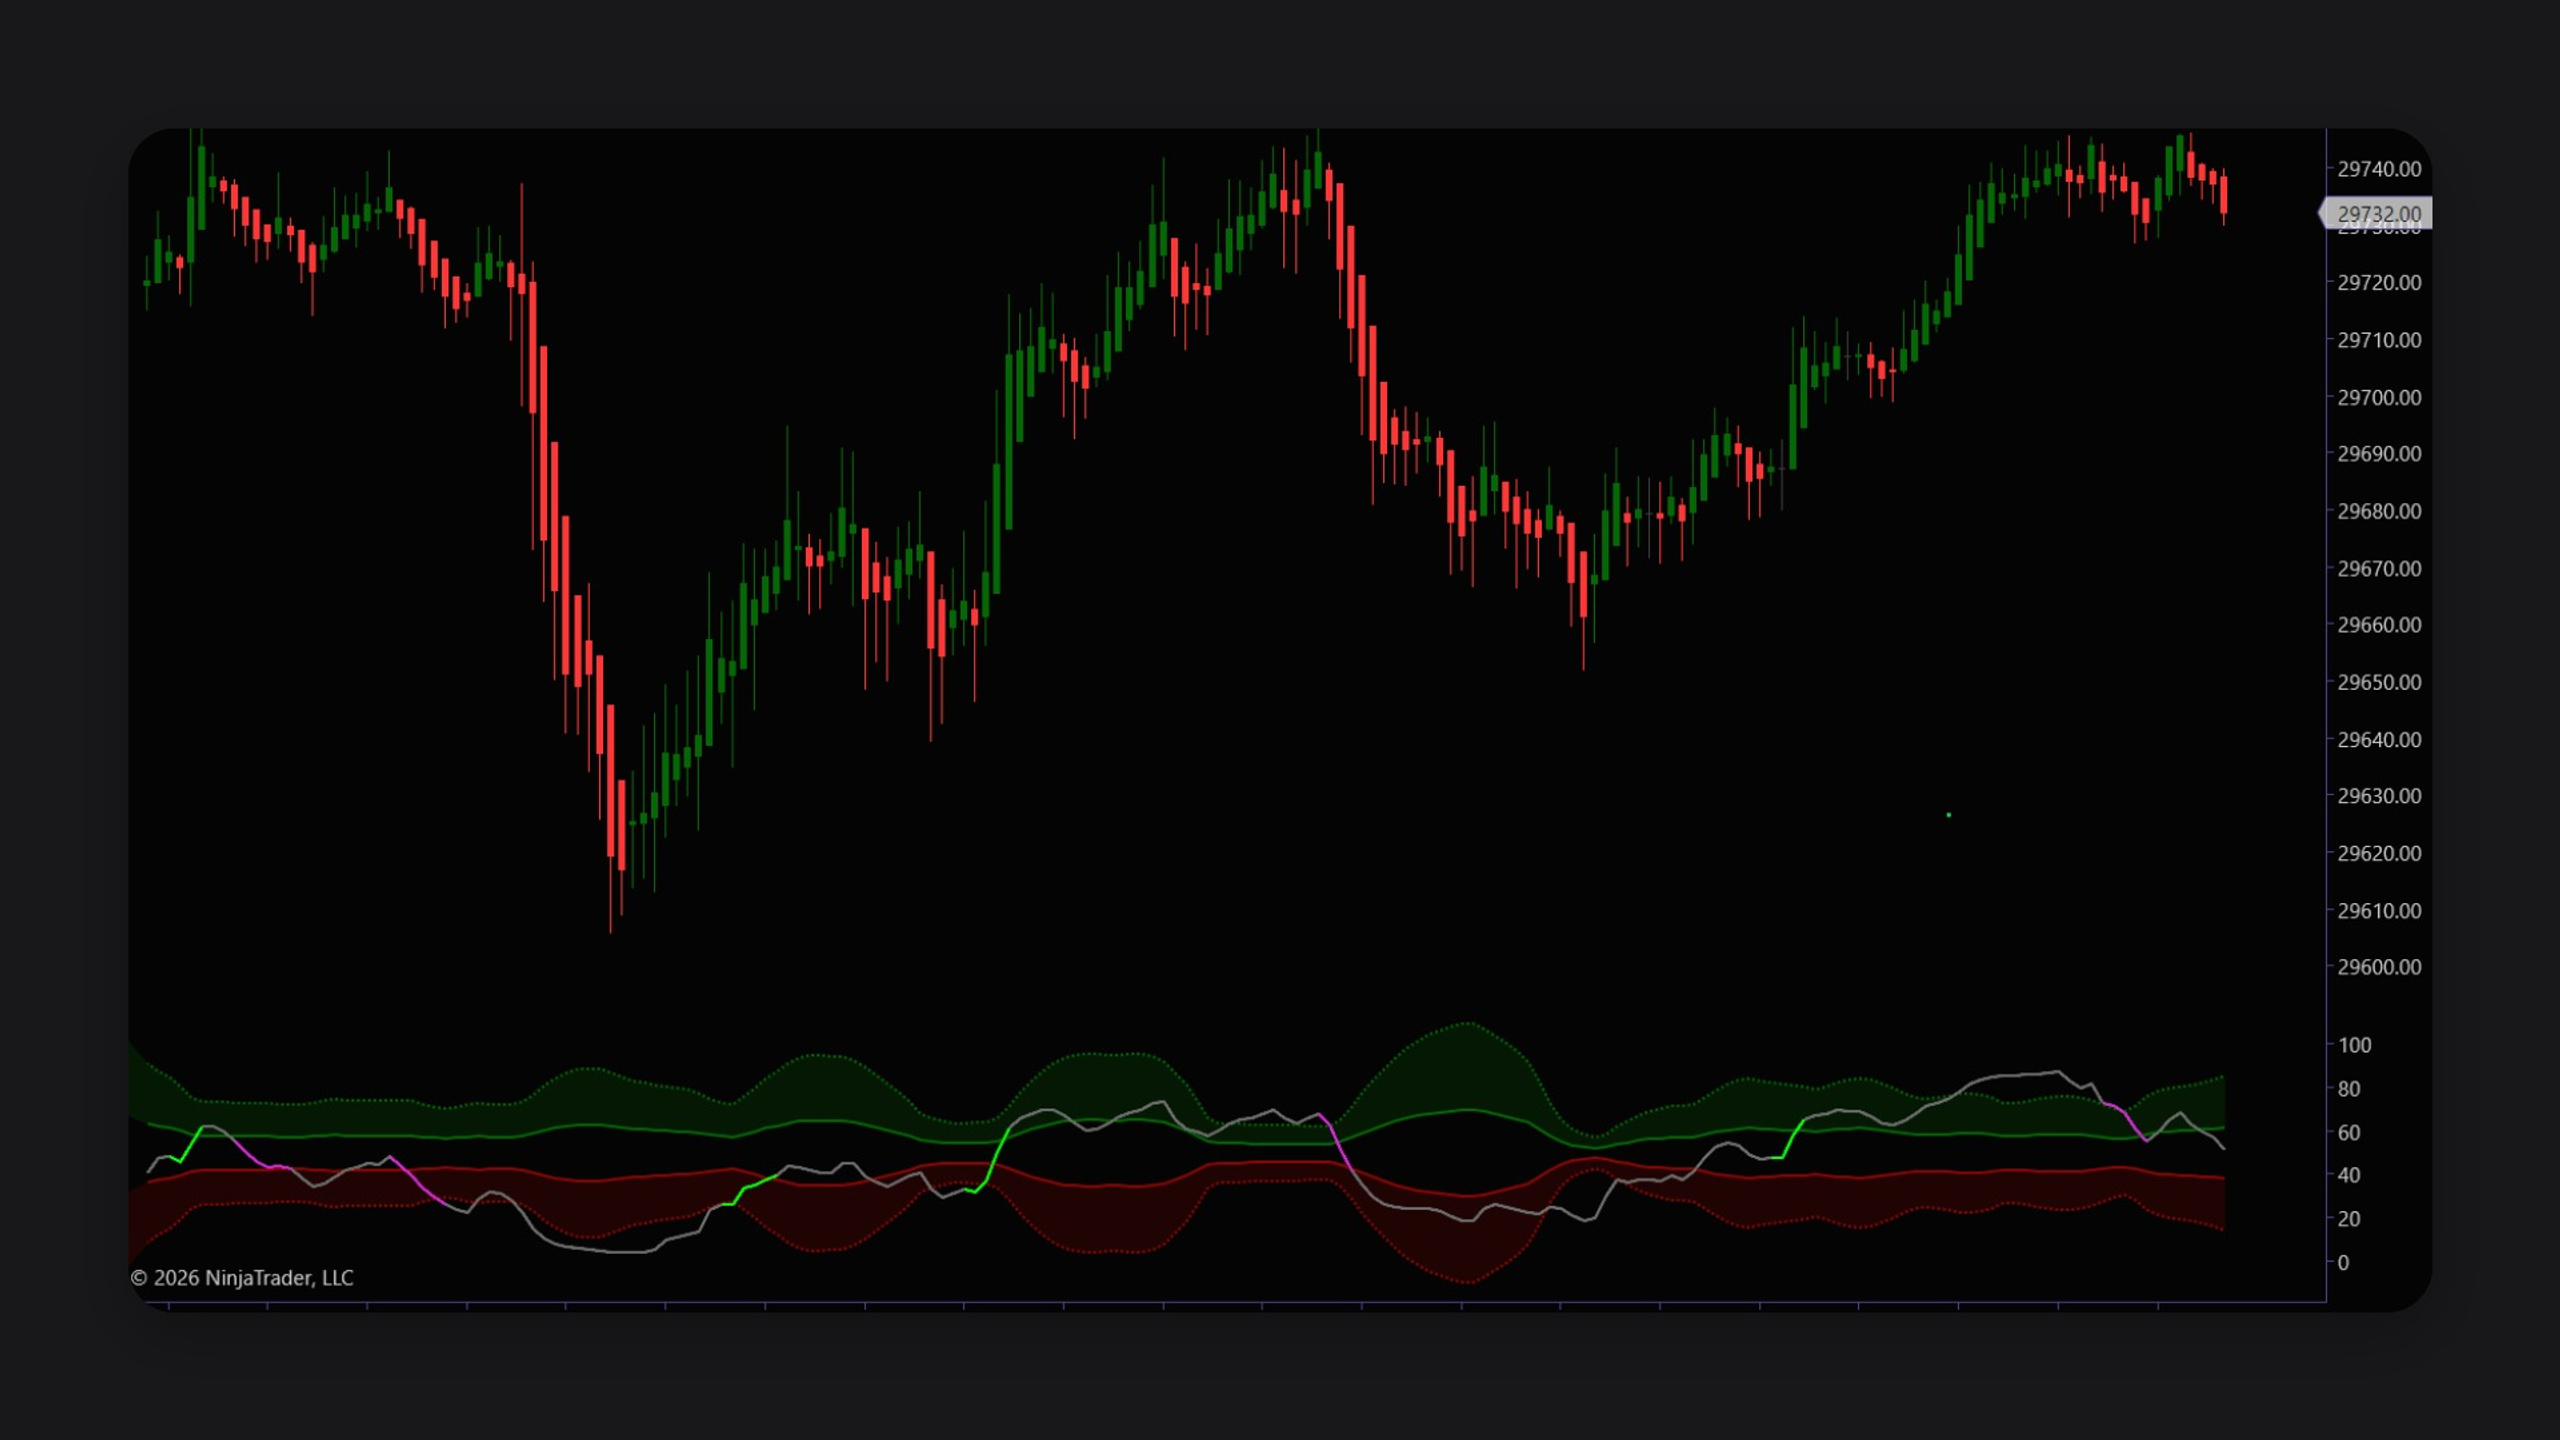This screenshot has height=1440, width=2560.
Task: Click the 2026 NinjaTrader, LLC copyright text
Action: point(242,1278)
